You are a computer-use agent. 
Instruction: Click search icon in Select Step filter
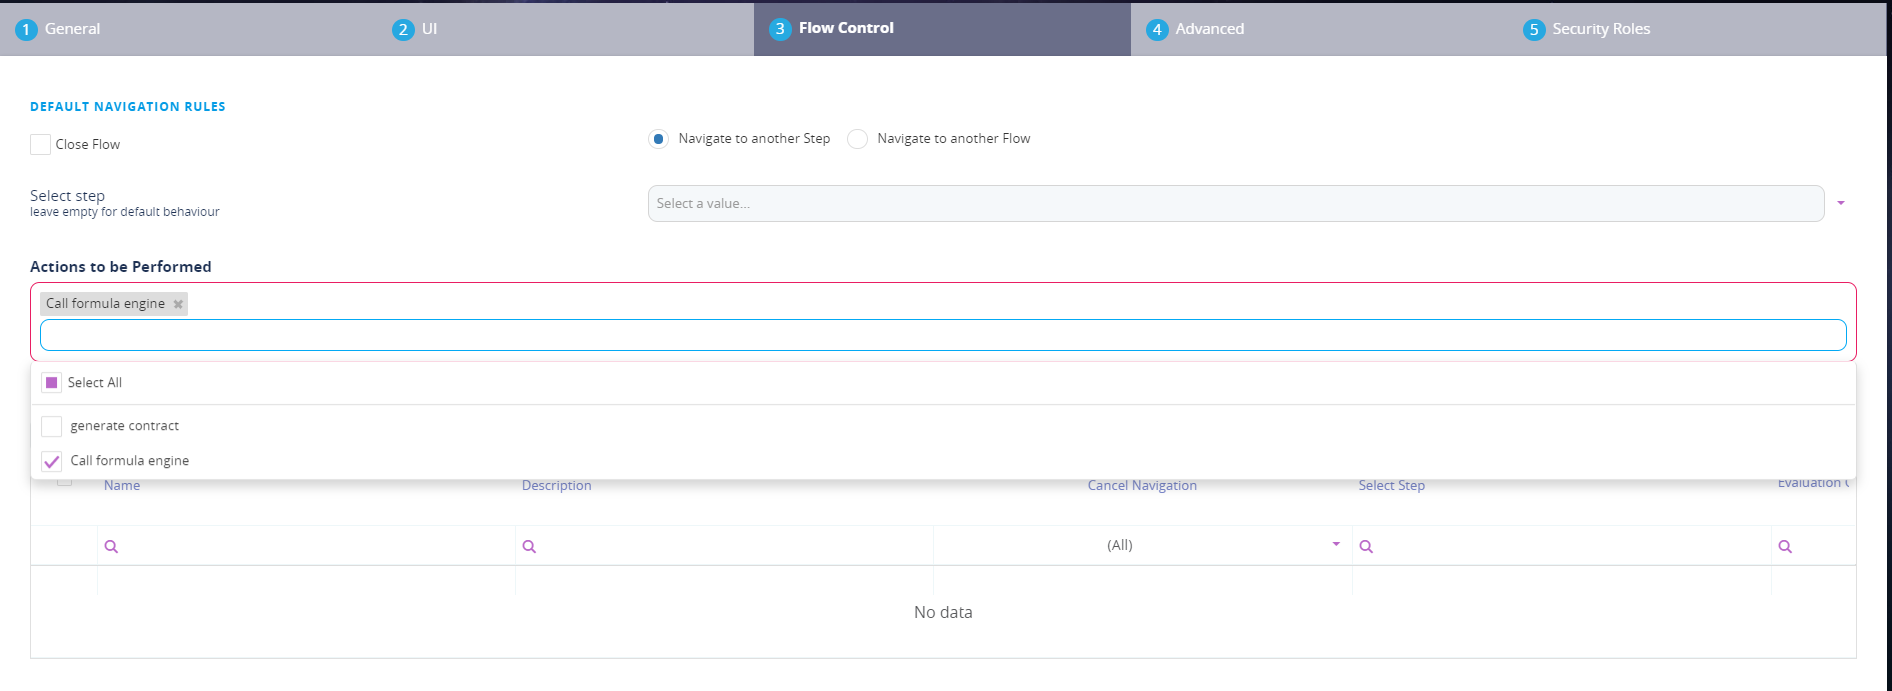(1366, 547)
